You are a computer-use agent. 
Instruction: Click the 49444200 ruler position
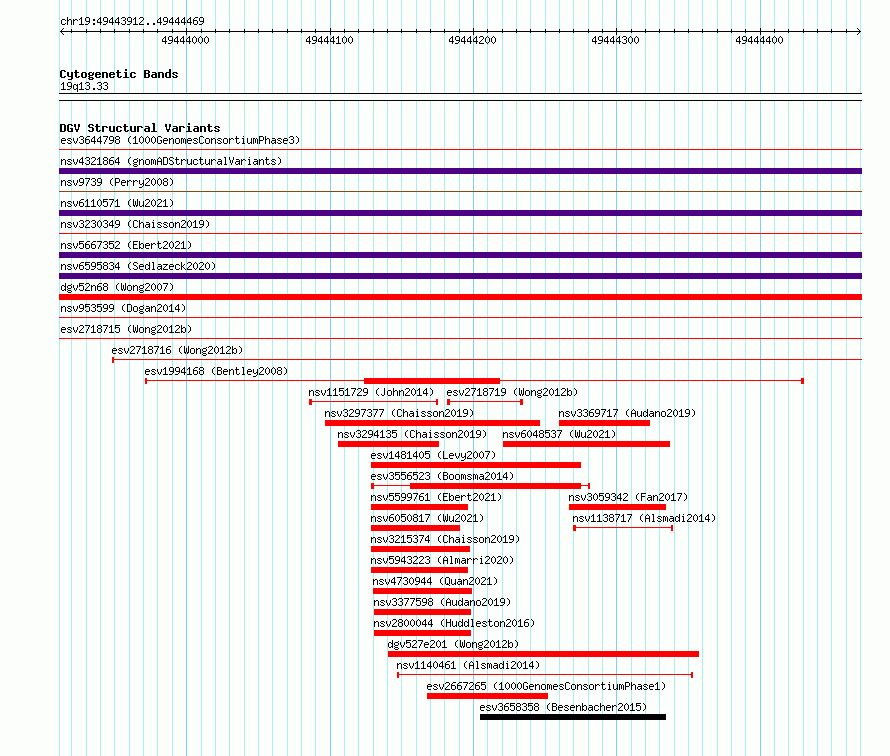pos(472,40)
